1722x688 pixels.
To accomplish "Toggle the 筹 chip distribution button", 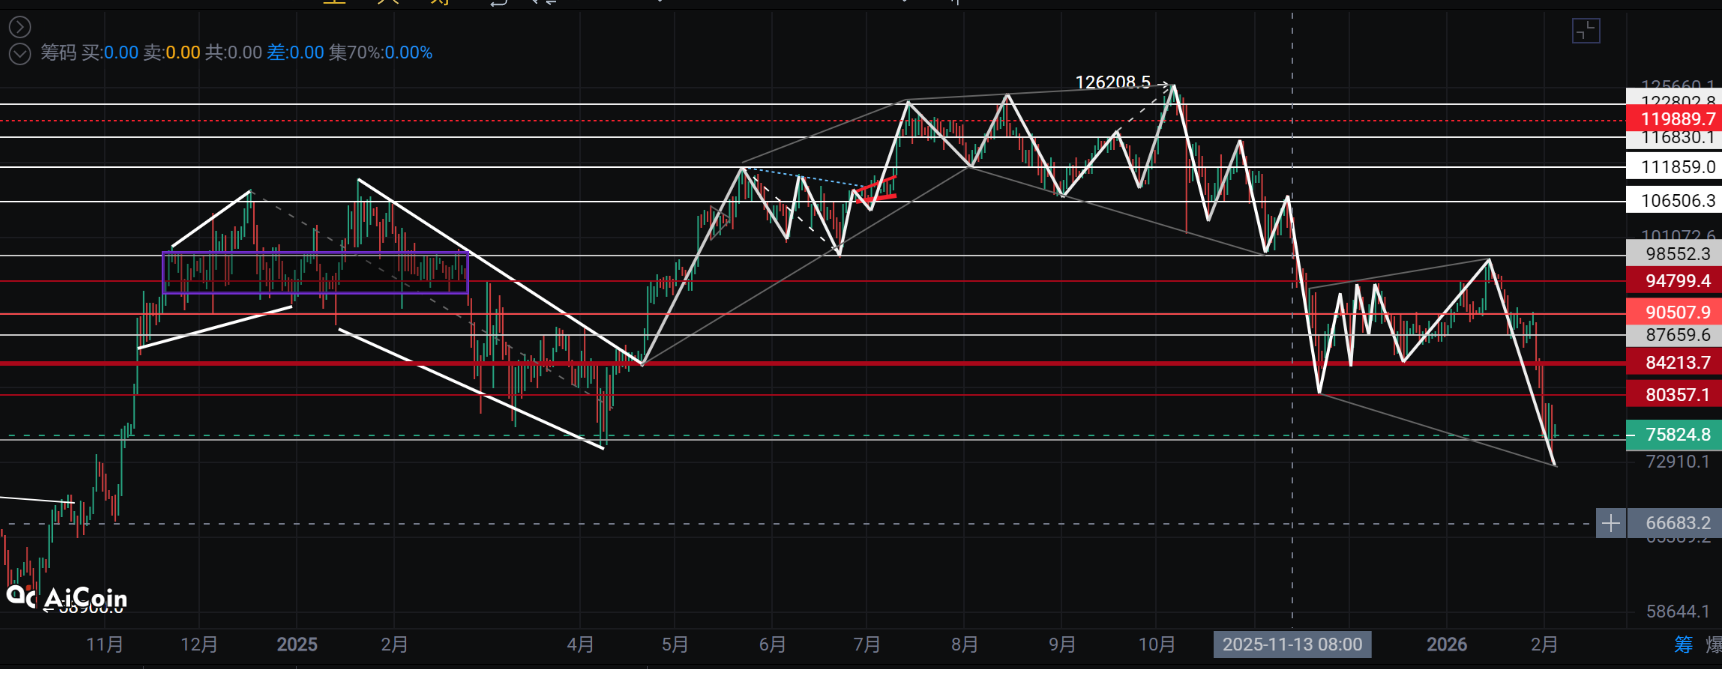I will [1683, 645].
